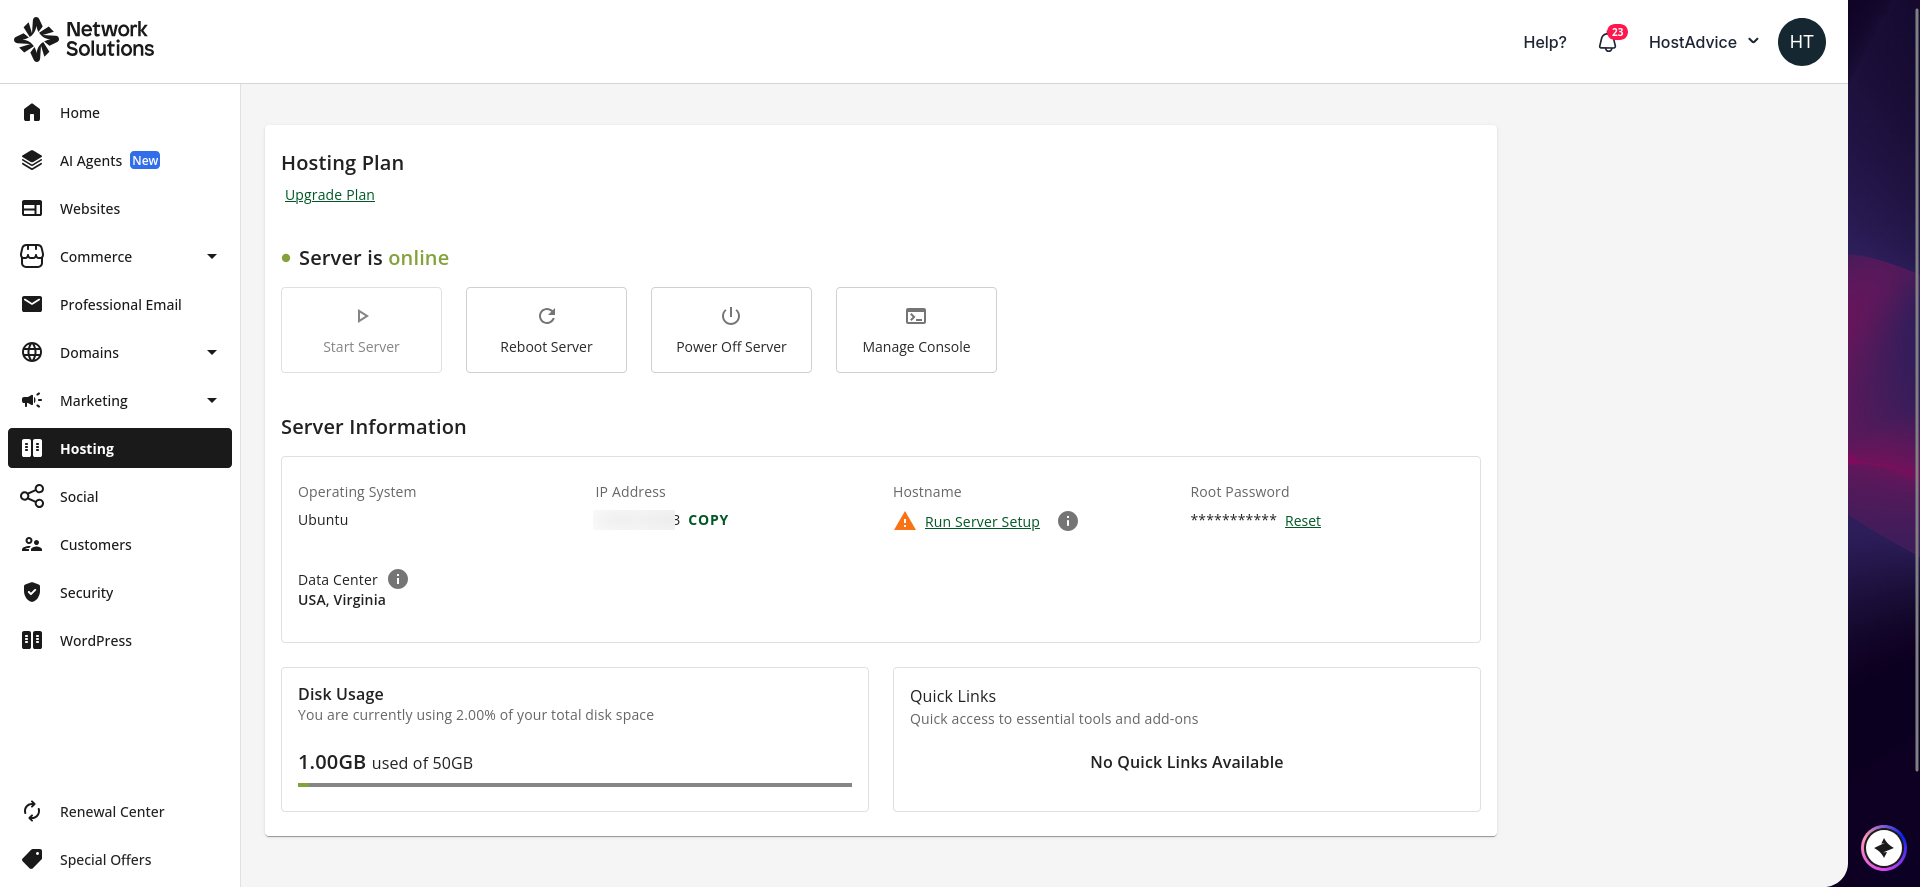
Task: Go to Websites section
Action: click(x=120, y=208)
